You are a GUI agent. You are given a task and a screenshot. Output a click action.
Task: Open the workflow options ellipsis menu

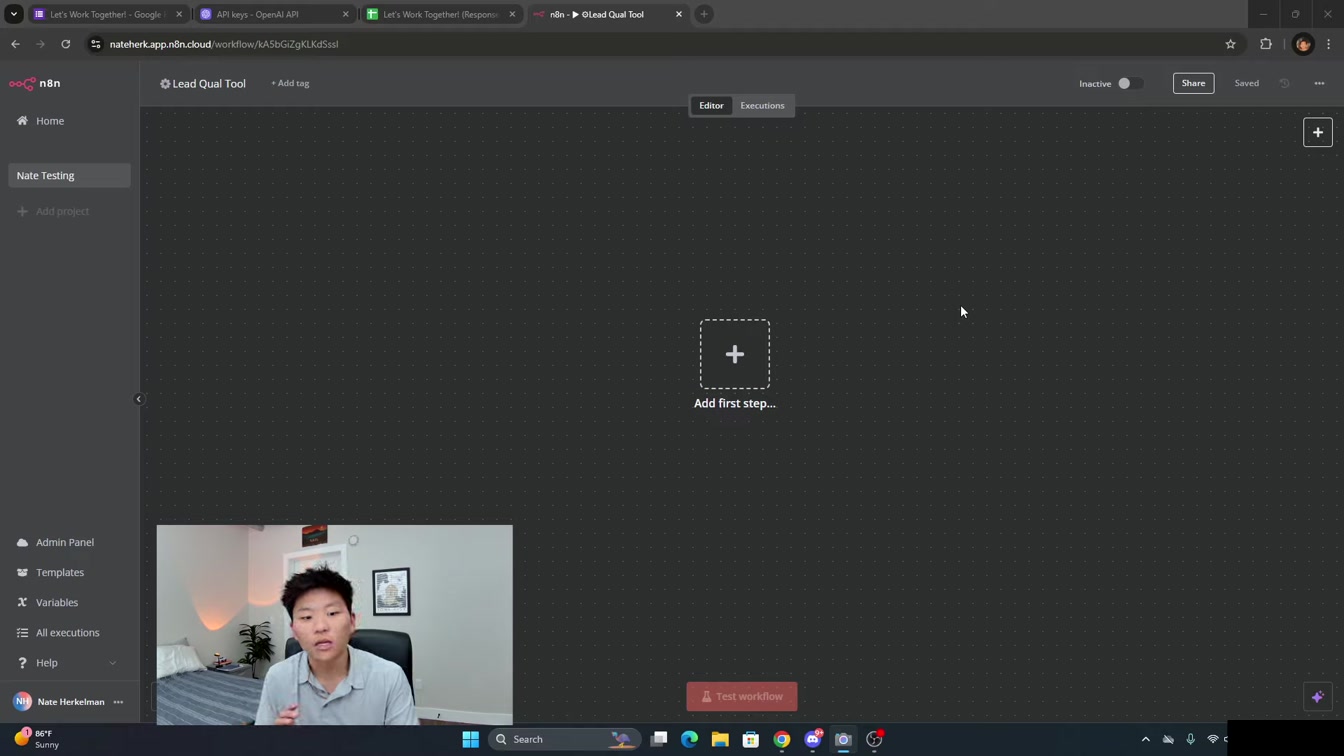[x=1319, y=83]
